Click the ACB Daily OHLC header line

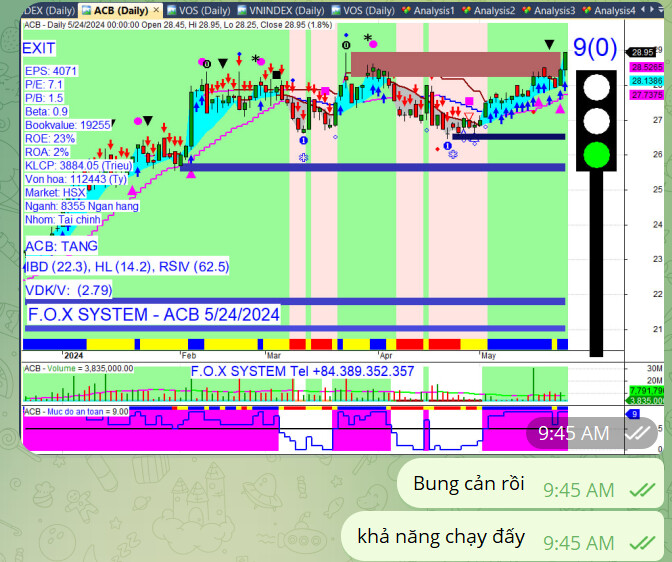tap(178, 25)
